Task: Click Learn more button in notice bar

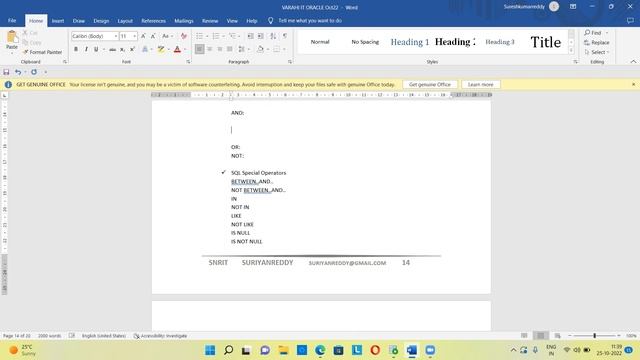Action: 480,84
